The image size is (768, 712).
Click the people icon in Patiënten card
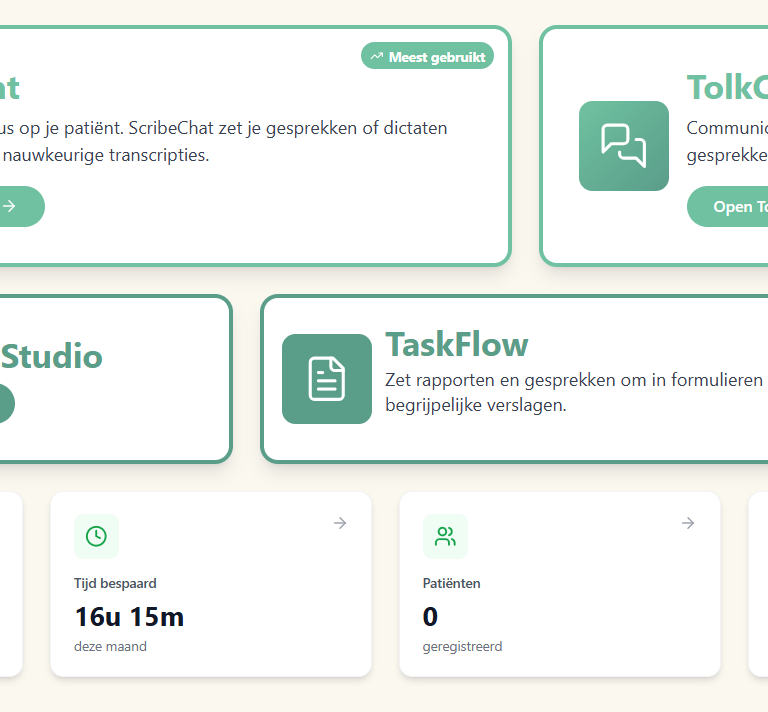point(445,536)
